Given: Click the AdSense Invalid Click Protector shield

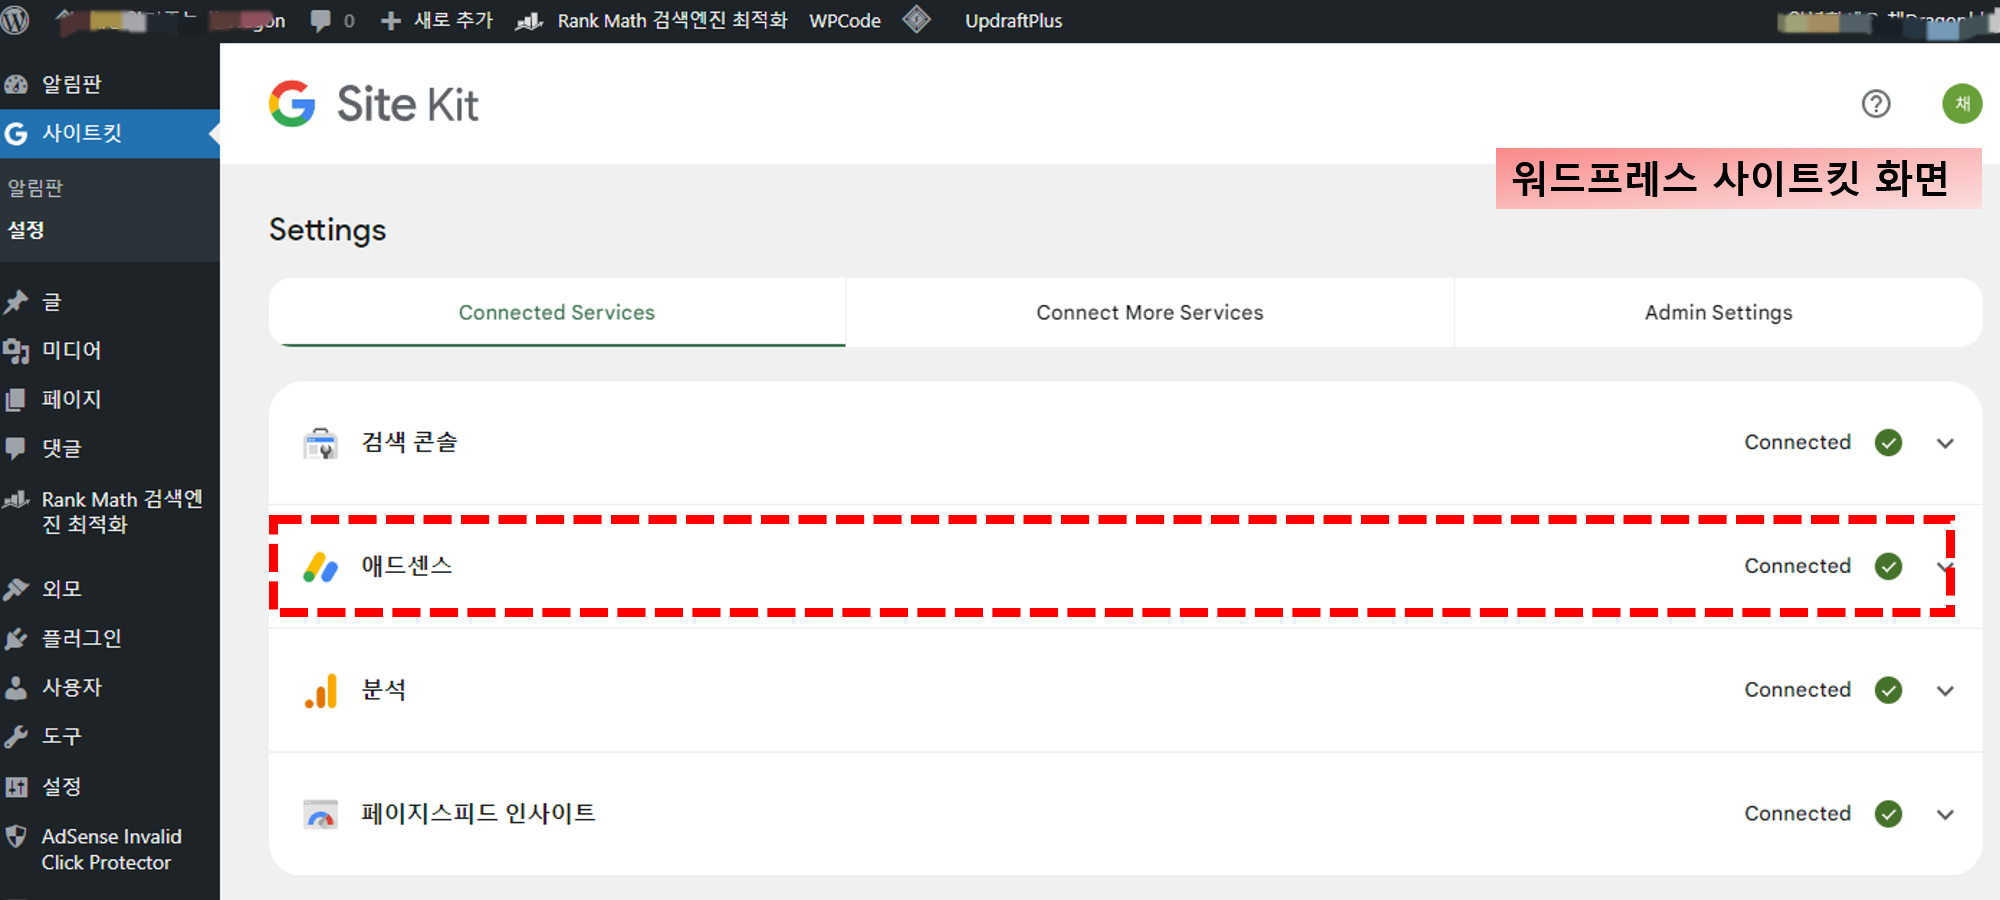Looking at the screenshot, I should pos(16,837).
